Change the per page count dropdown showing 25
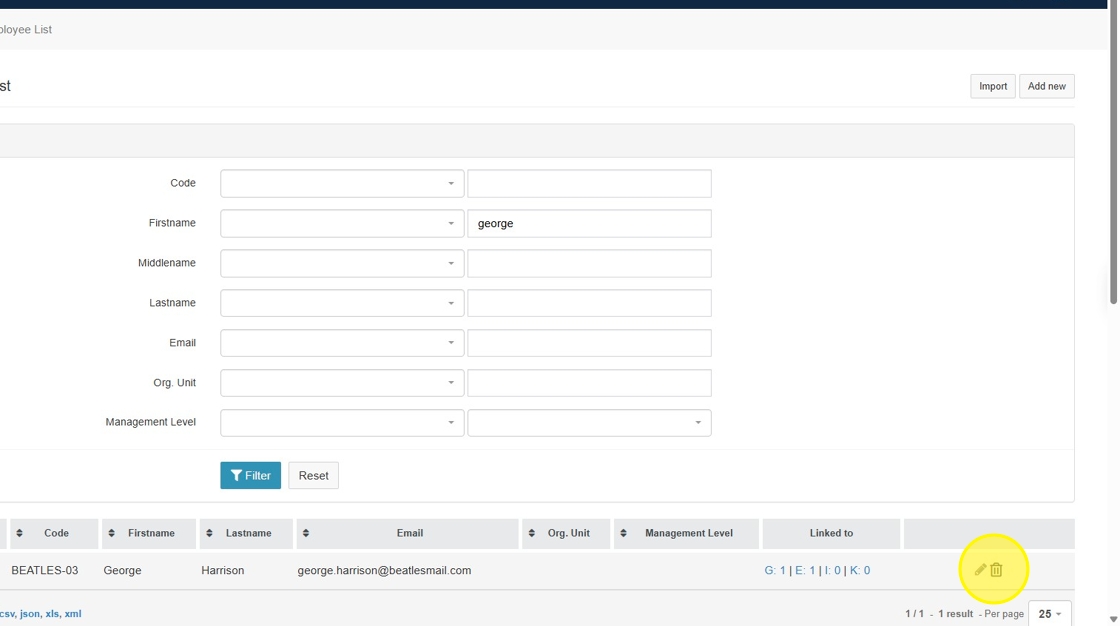The width and height of the screenshot is (1120, 626). pos(1049,614)
